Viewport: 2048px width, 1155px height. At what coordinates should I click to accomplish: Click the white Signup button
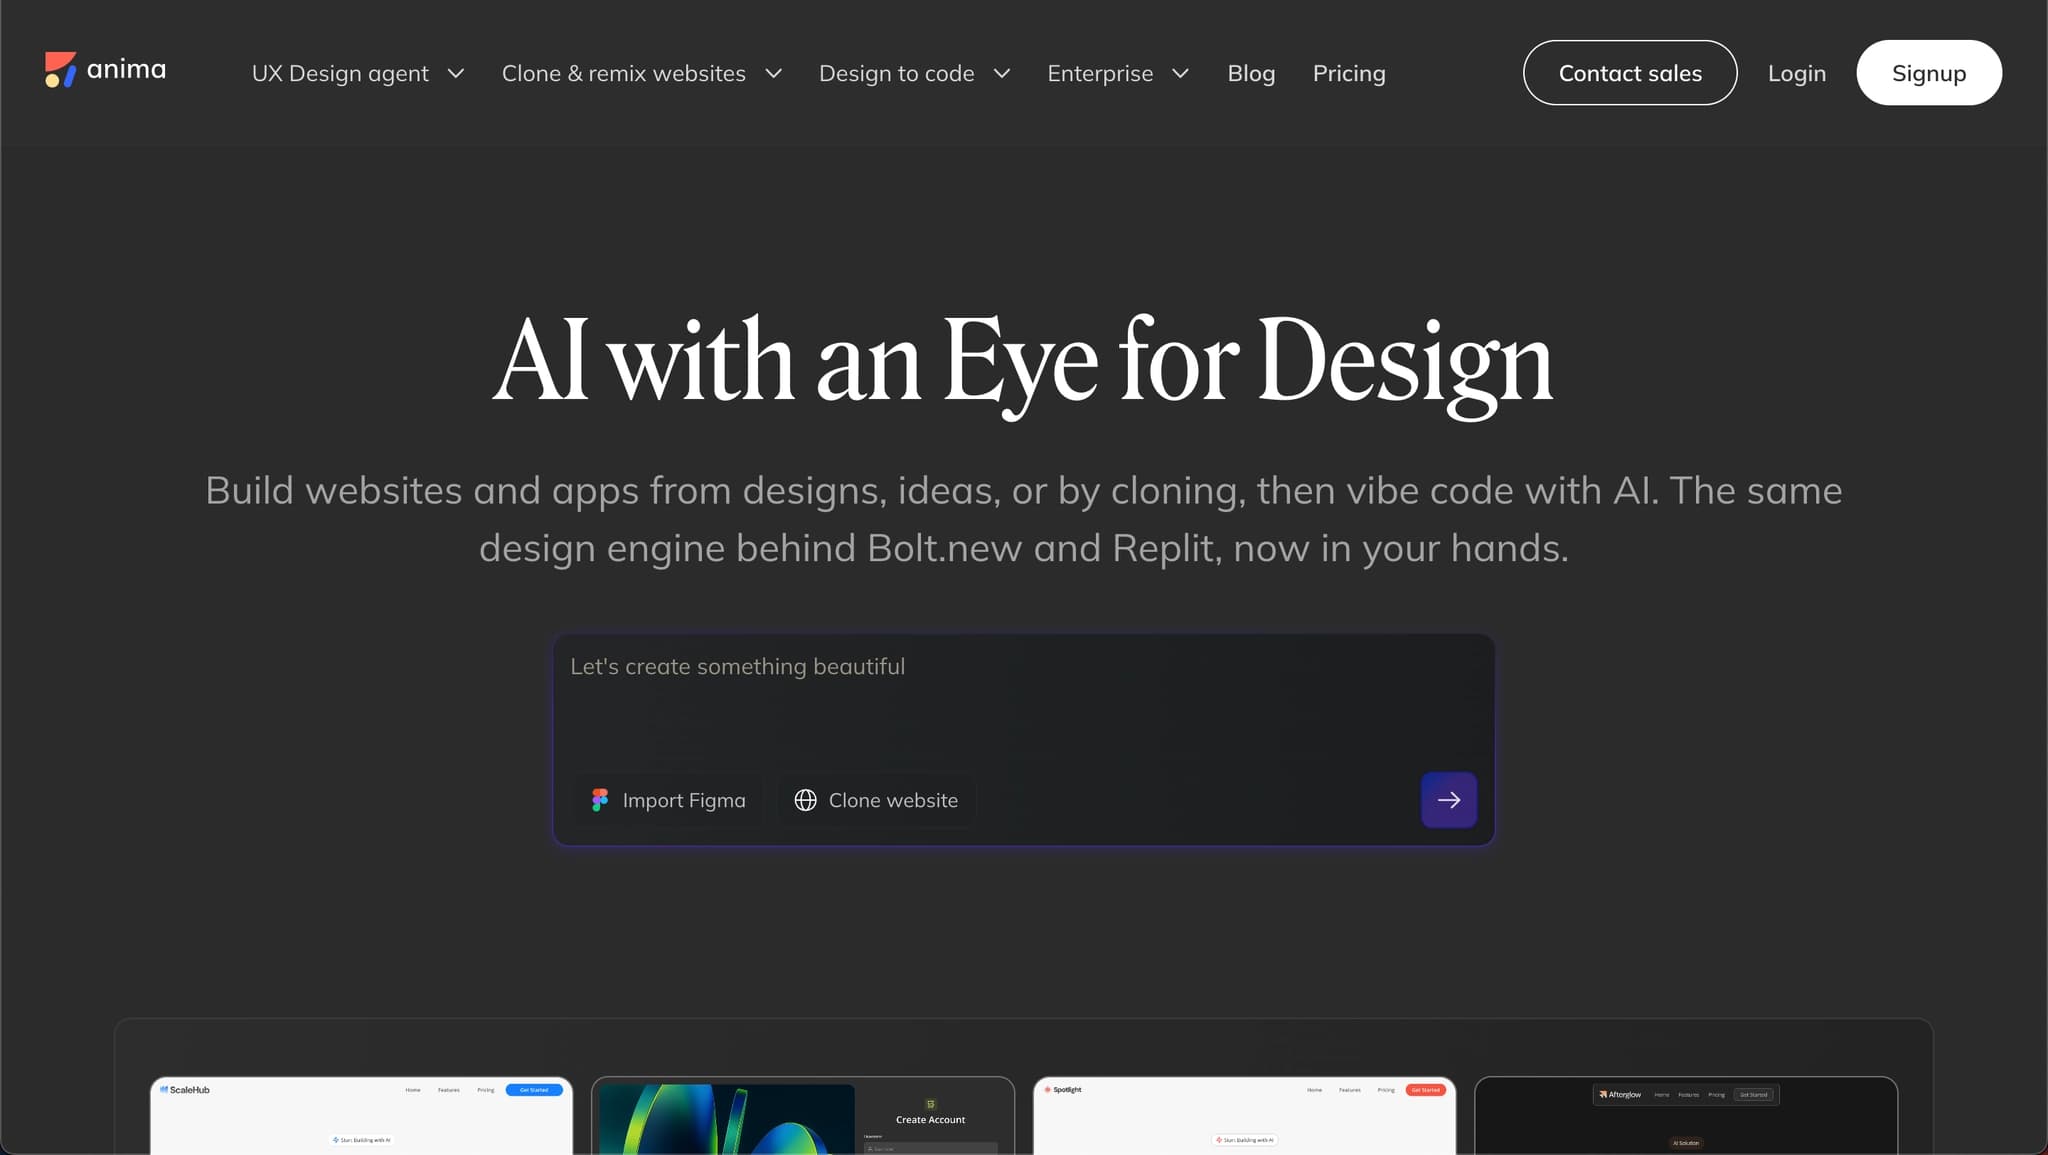click(1929, 73)
